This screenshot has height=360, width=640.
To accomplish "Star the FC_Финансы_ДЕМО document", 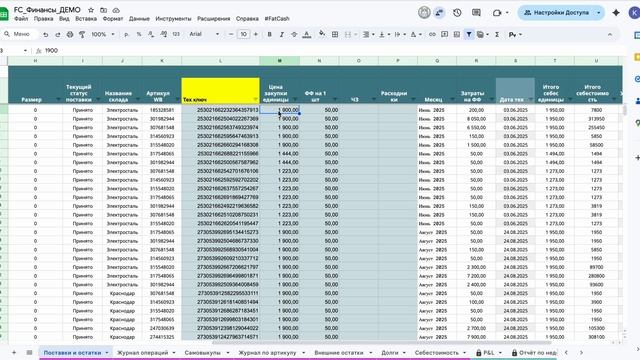I will (91, 10).
